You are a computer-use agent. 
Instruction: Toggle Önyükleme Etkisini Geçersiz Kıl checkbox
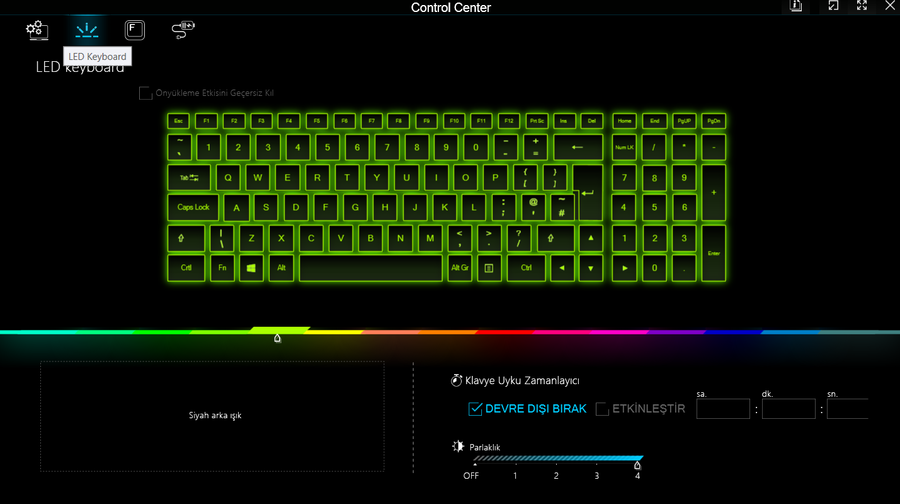145,93
